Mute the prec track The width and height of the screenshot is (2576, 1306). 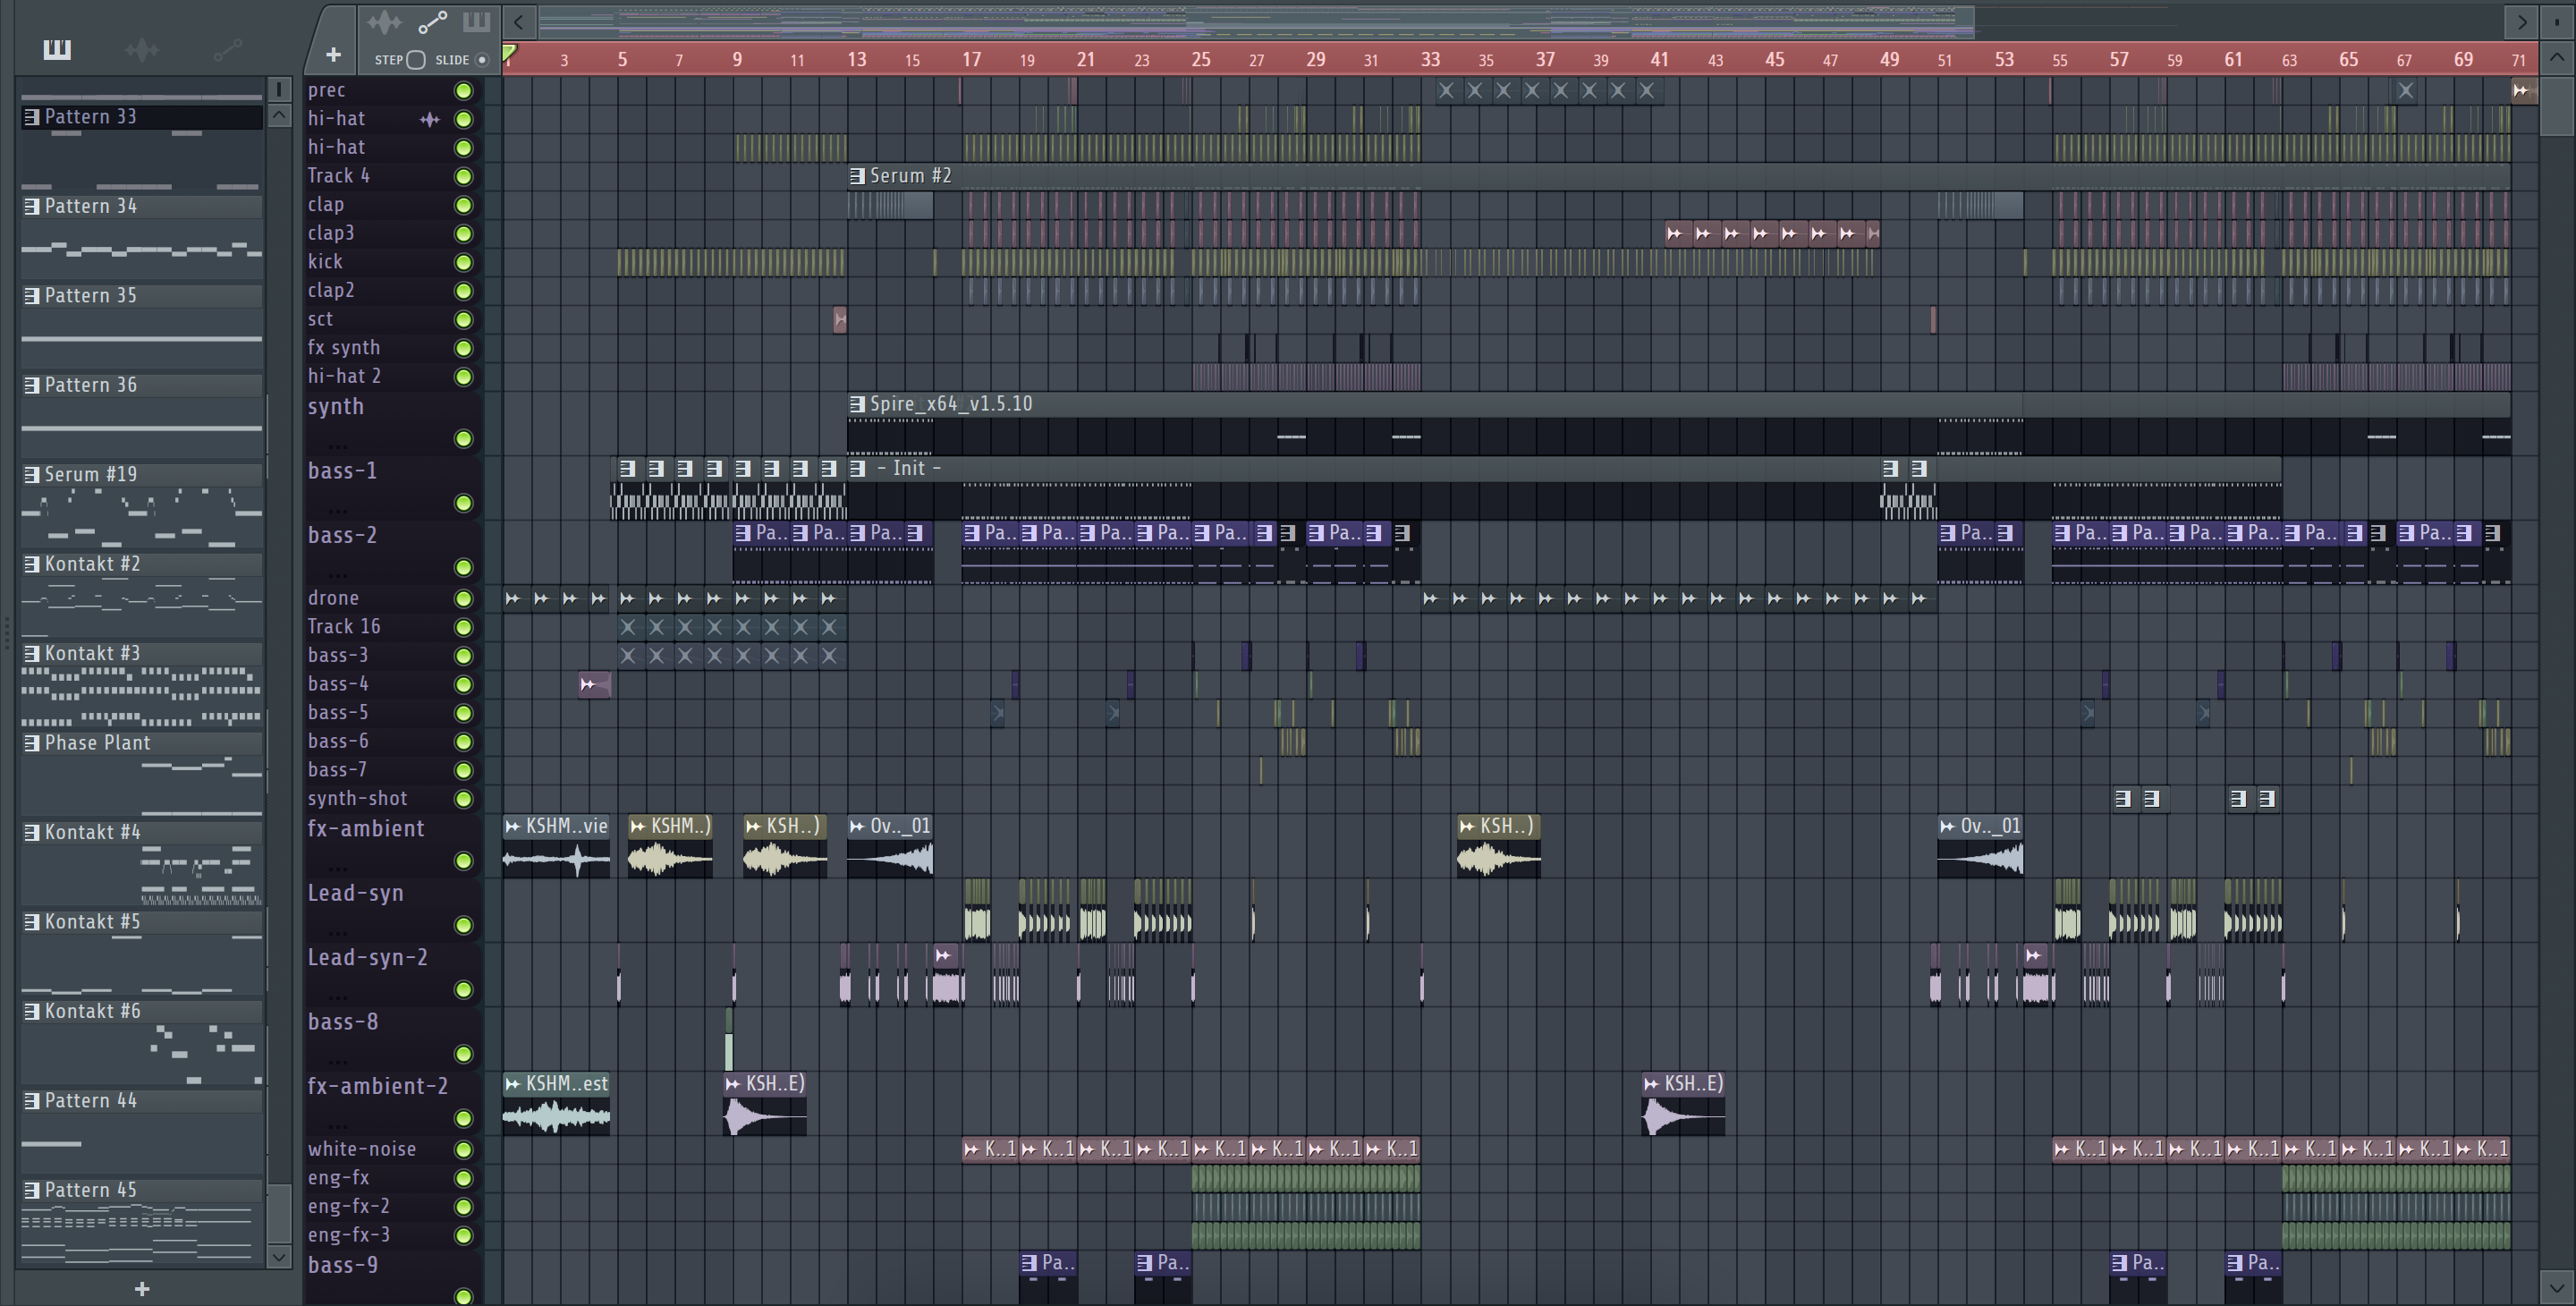click(x=464, y=91)
